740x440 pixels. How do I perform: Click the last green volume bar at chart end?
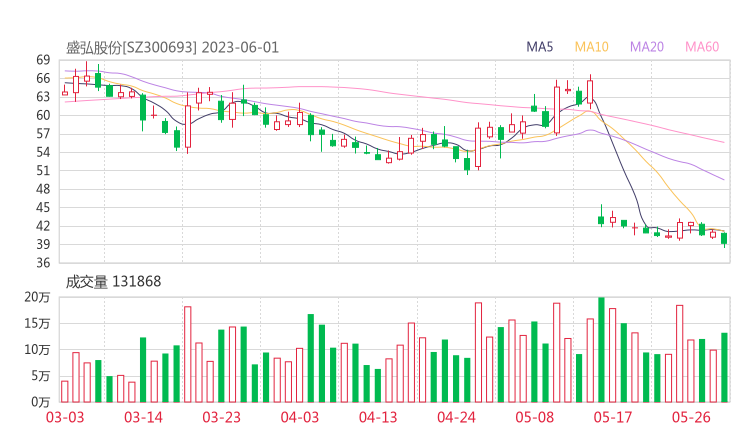(724, 368)
